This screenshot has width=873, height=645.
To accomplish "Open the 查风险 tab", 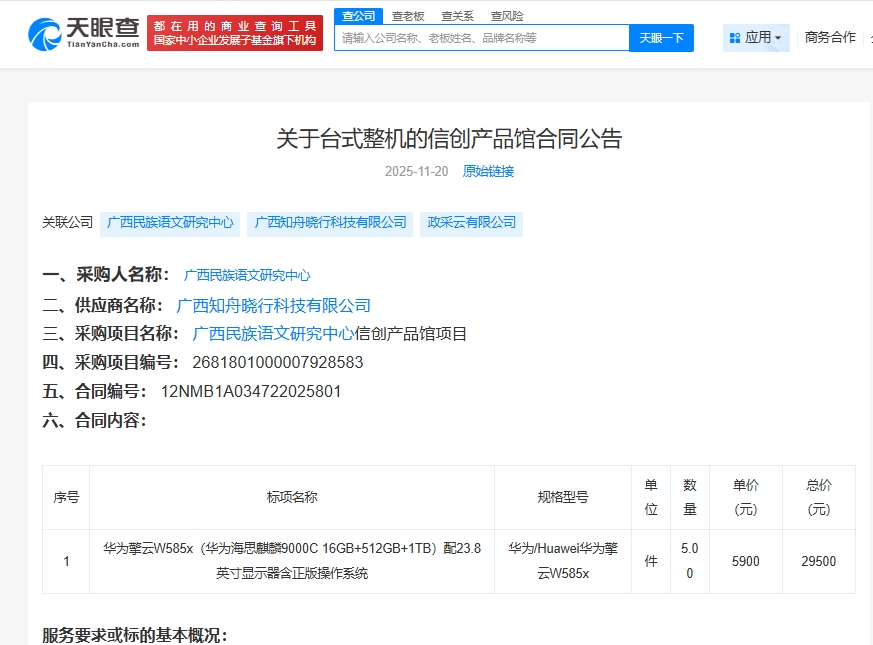I will (x=506, y=16).
